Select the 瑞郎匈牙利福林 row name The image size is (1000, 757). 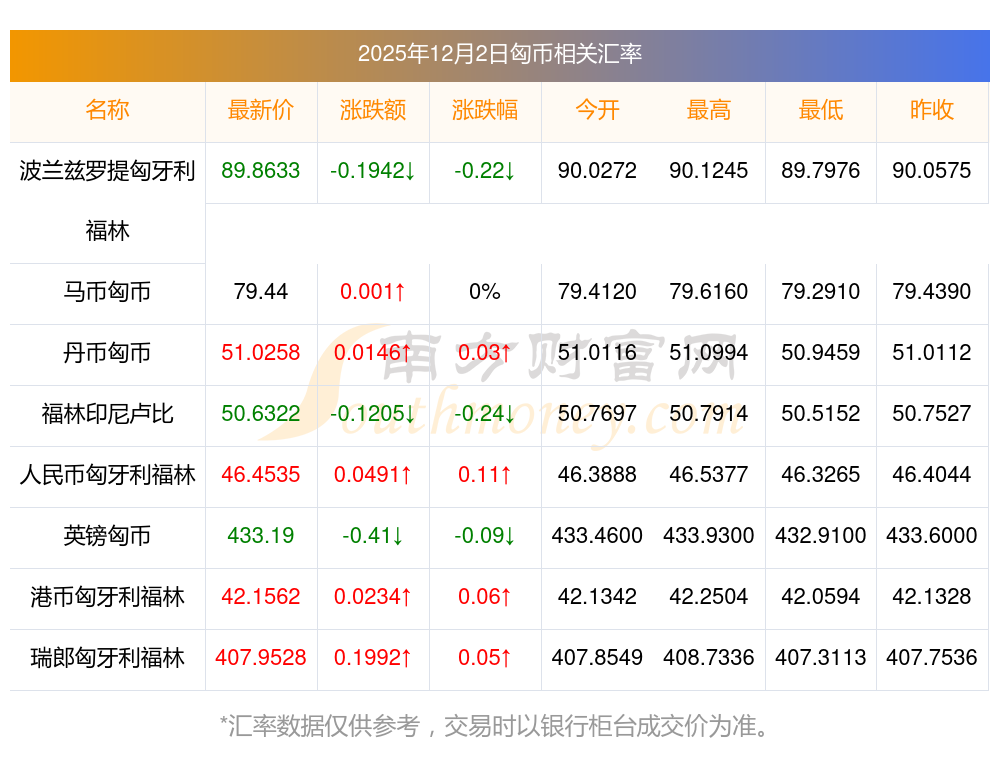point(107,658)
